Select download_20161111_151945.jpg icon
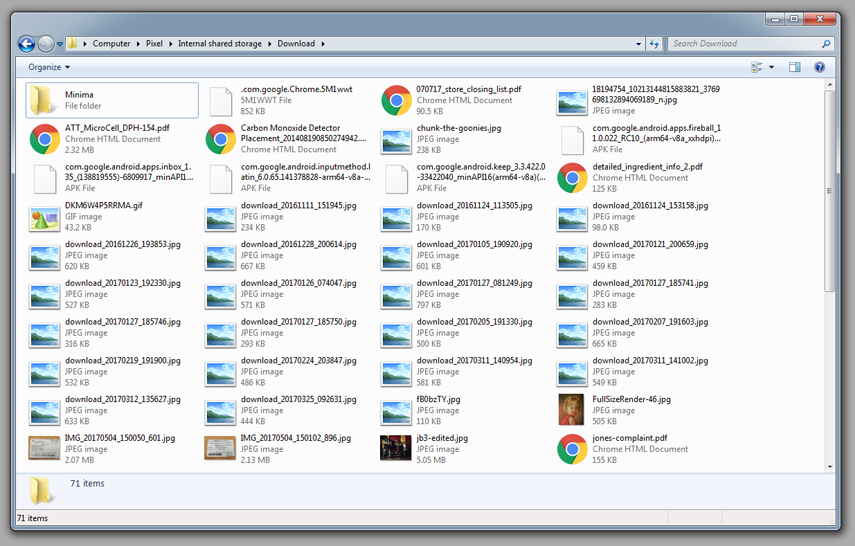855x546 pixels. (220, 219)
